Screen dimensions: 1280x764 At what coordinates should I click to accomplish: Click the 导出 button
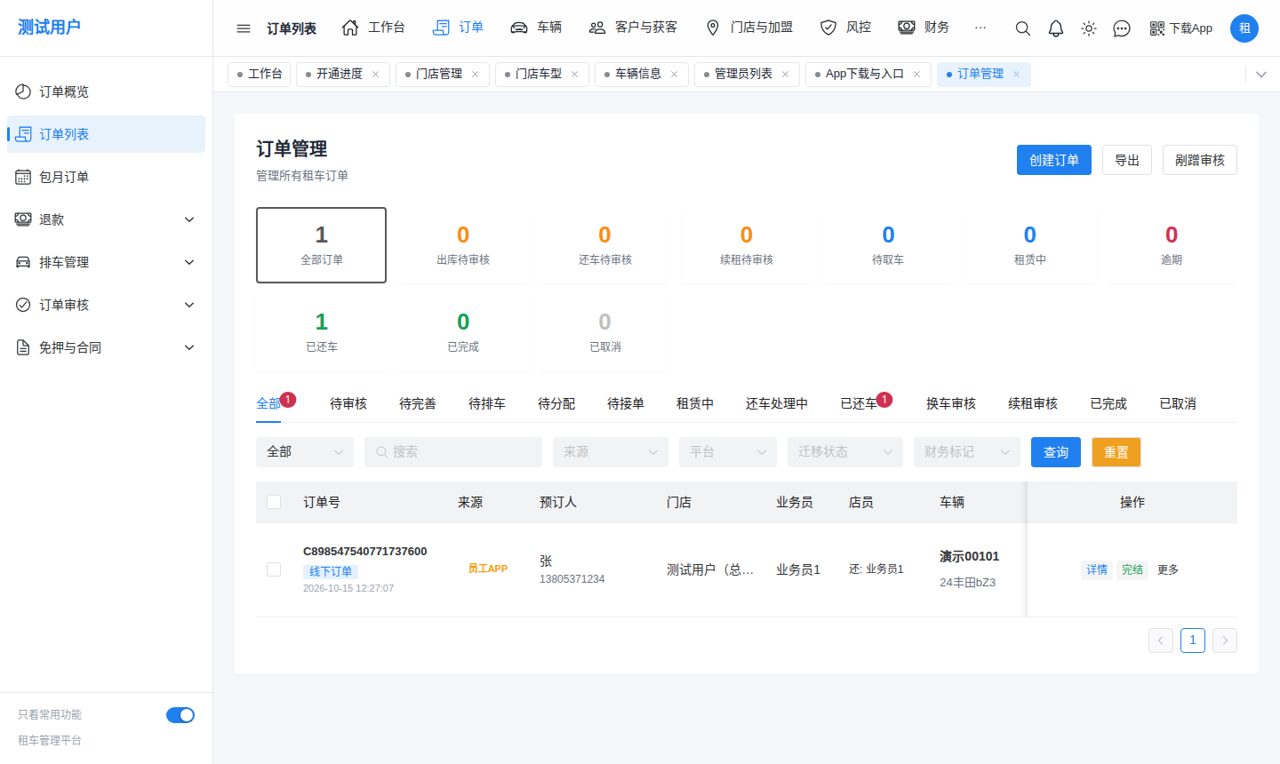1127,160
